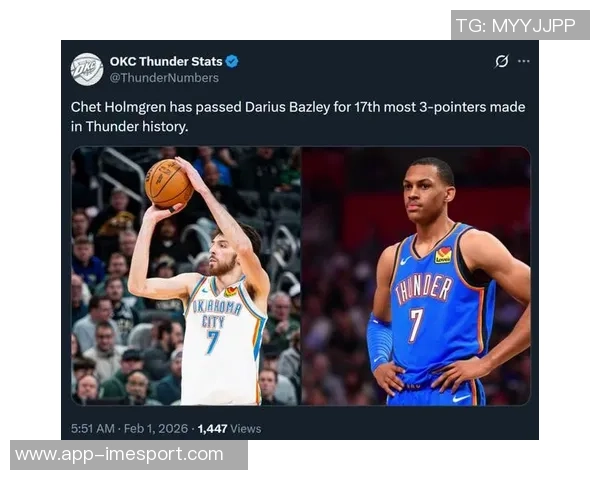
Task: Open the OKC Thunder Stats display name
Action: click(166, 61)
